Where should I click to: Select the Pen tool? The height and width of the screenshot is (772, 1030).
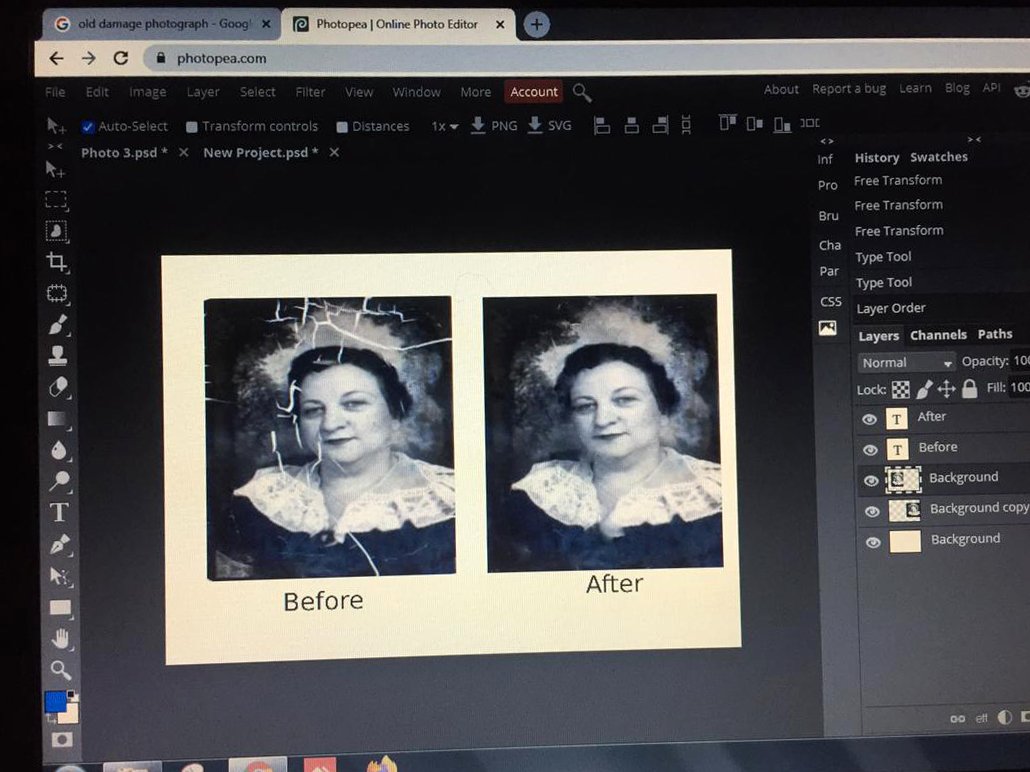tap(60, 545)
